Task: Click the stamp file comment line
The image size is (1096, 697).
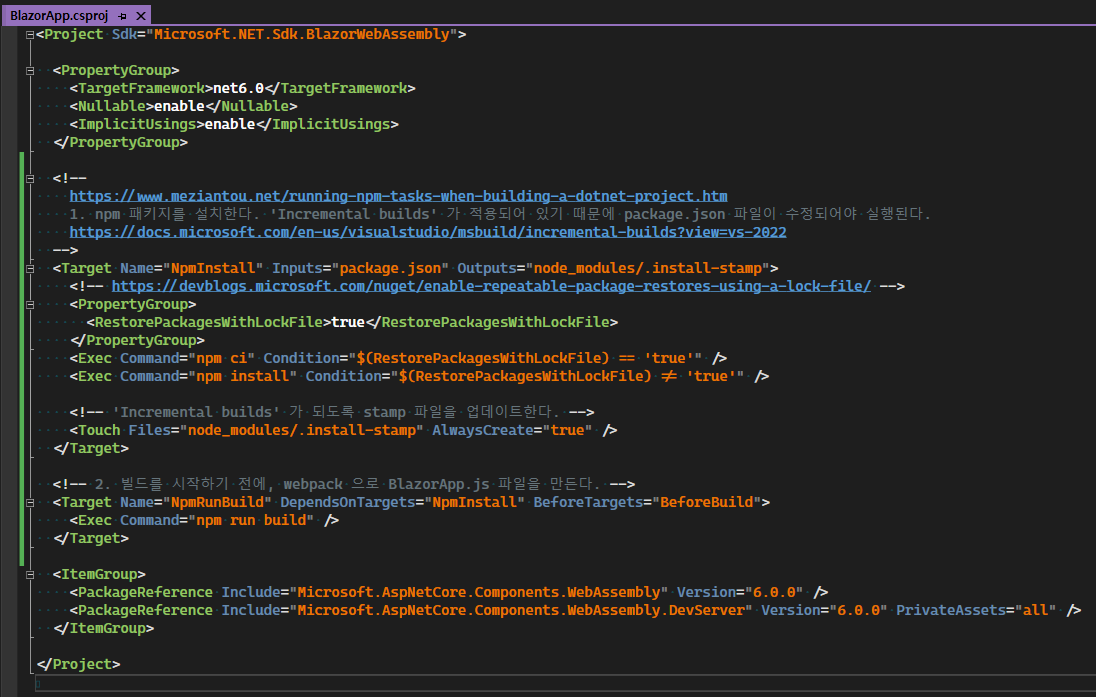Action: [x=332, y=412]
